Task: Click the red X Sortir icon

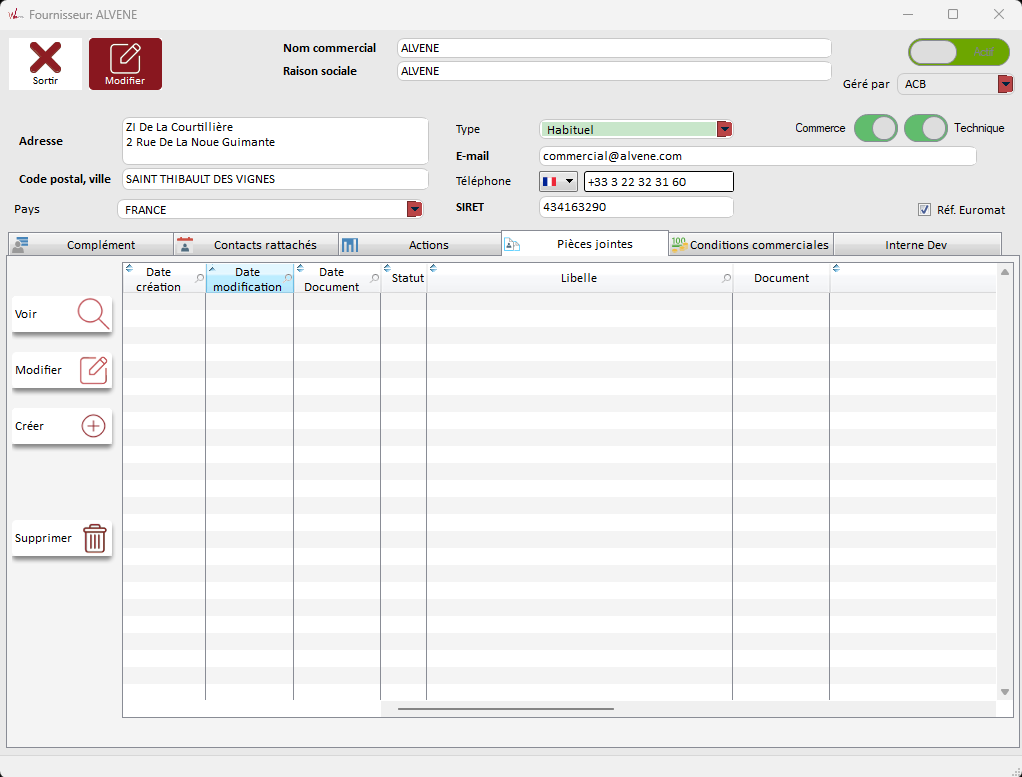Action: click(x=45, y=58)
